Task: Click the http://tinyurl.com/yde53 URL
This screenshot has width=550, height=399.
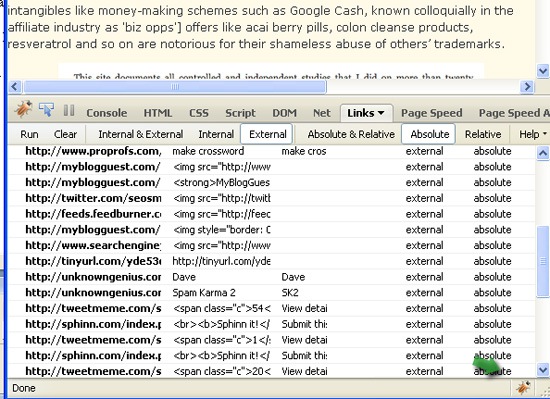Action: click(93, 262)
